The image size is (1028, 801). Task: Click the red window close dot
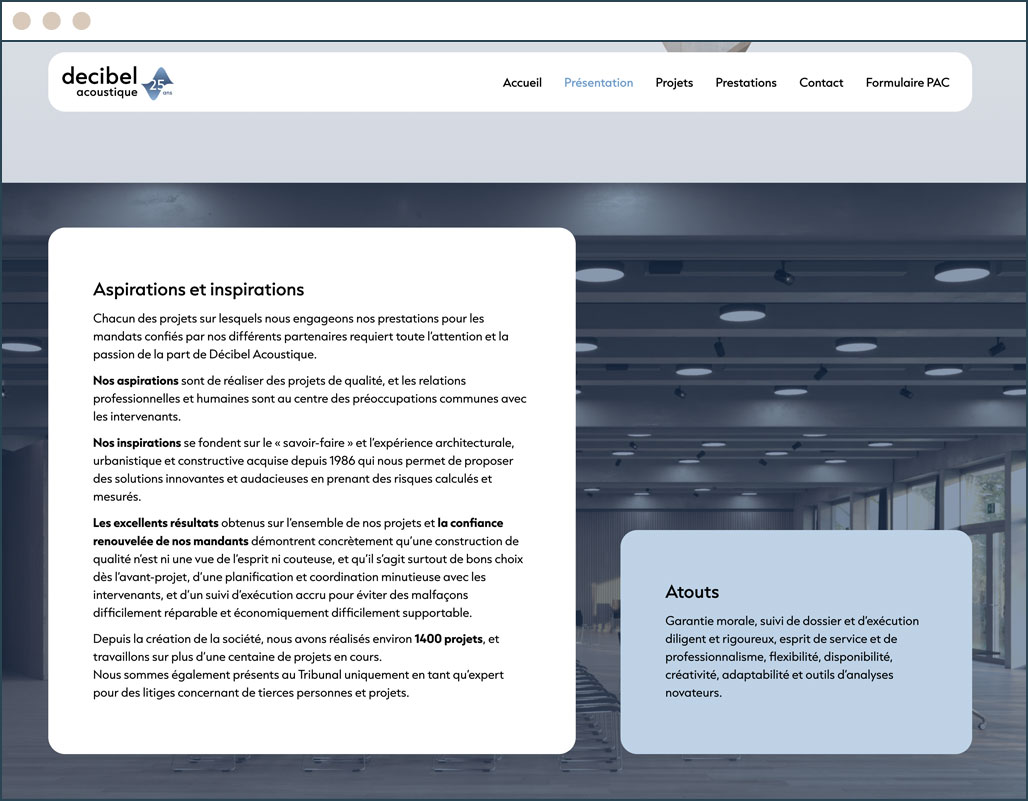[x=22, y=21]
